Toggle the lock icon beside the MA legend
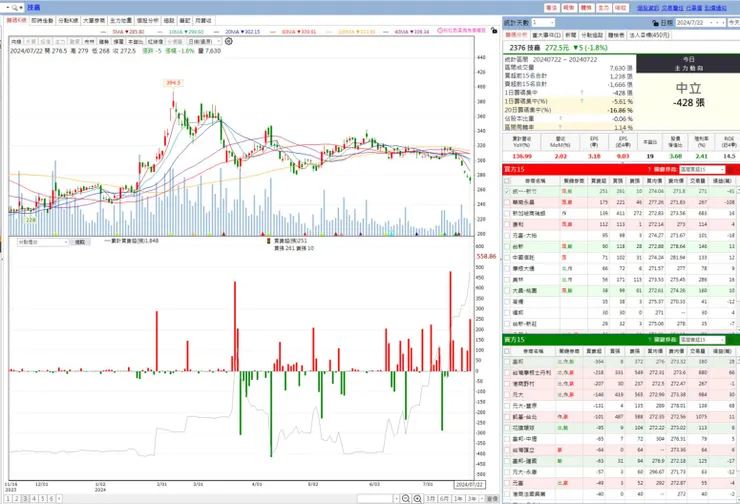Image resolution: width=740 pixels, height=504 pixels. 494,31
